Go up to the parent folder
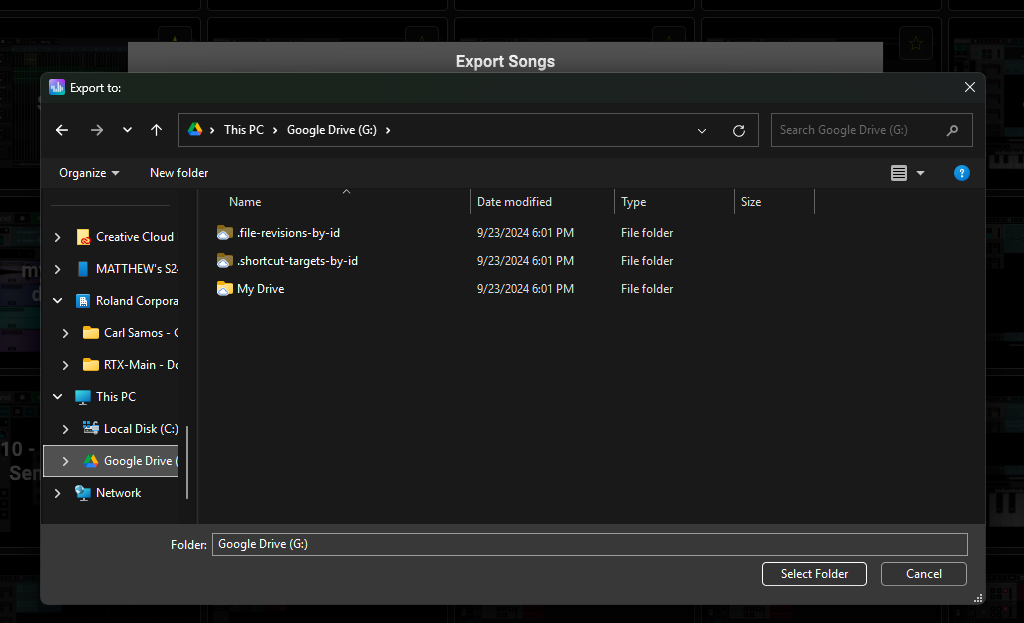The width and height of the screenshot is (1024, 623). [156, 129]
